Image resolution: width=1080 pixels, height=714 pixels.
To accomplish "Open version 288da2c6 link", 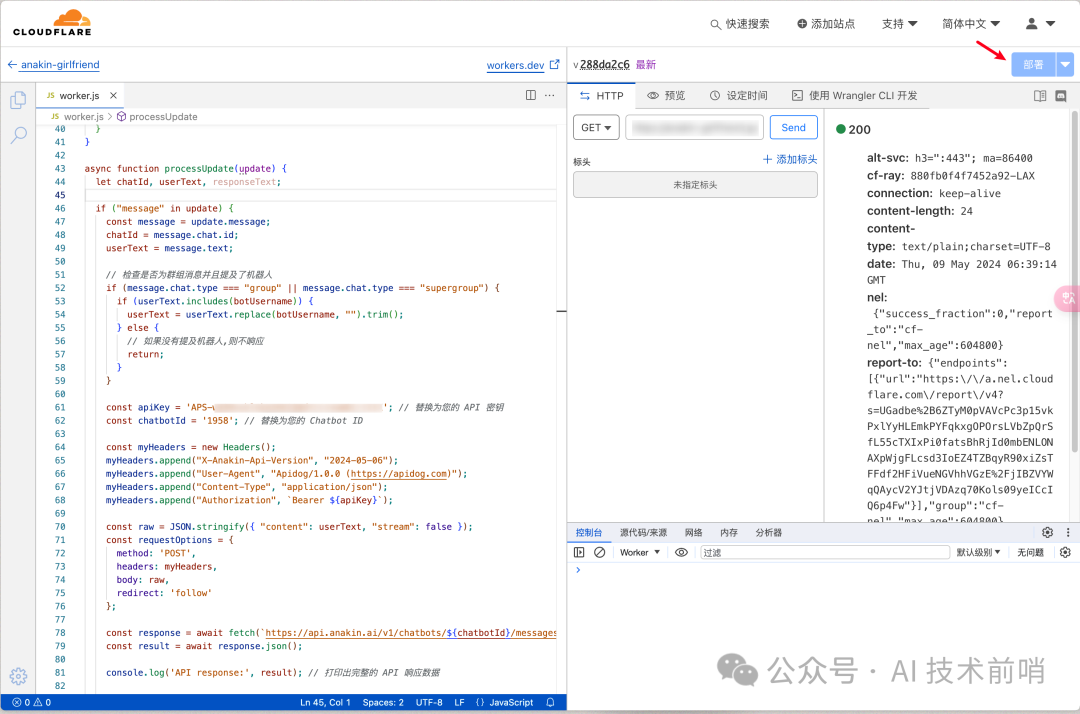I will (604, 64).
